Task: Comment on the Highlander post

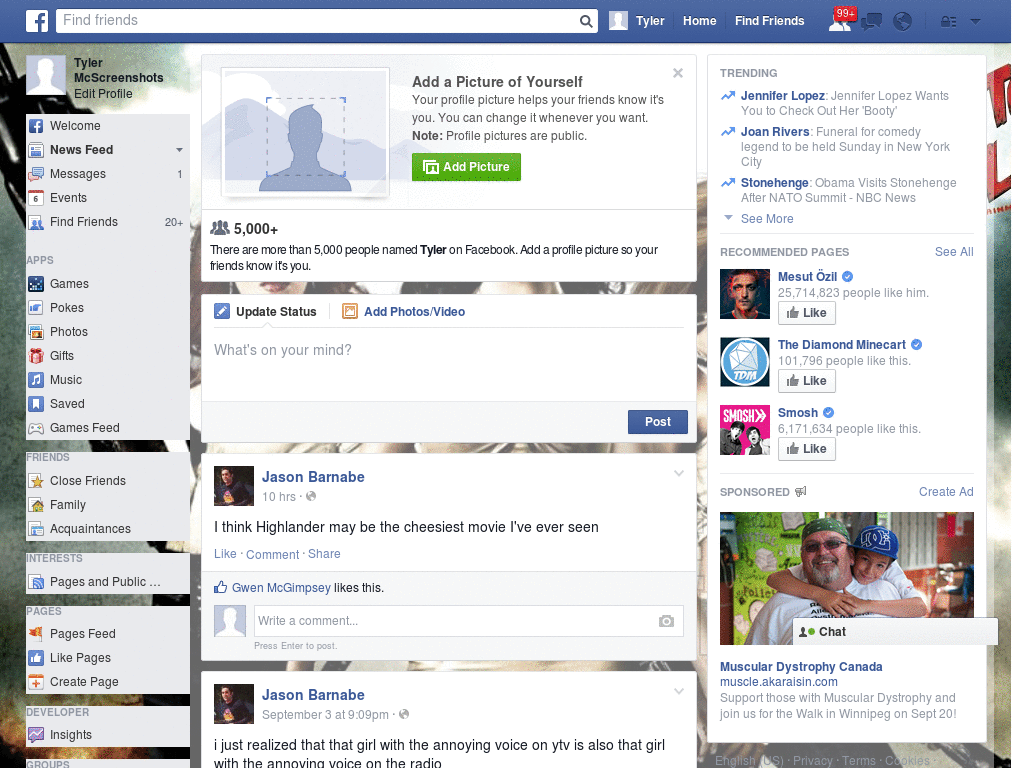Action: [x=272, y=554]
